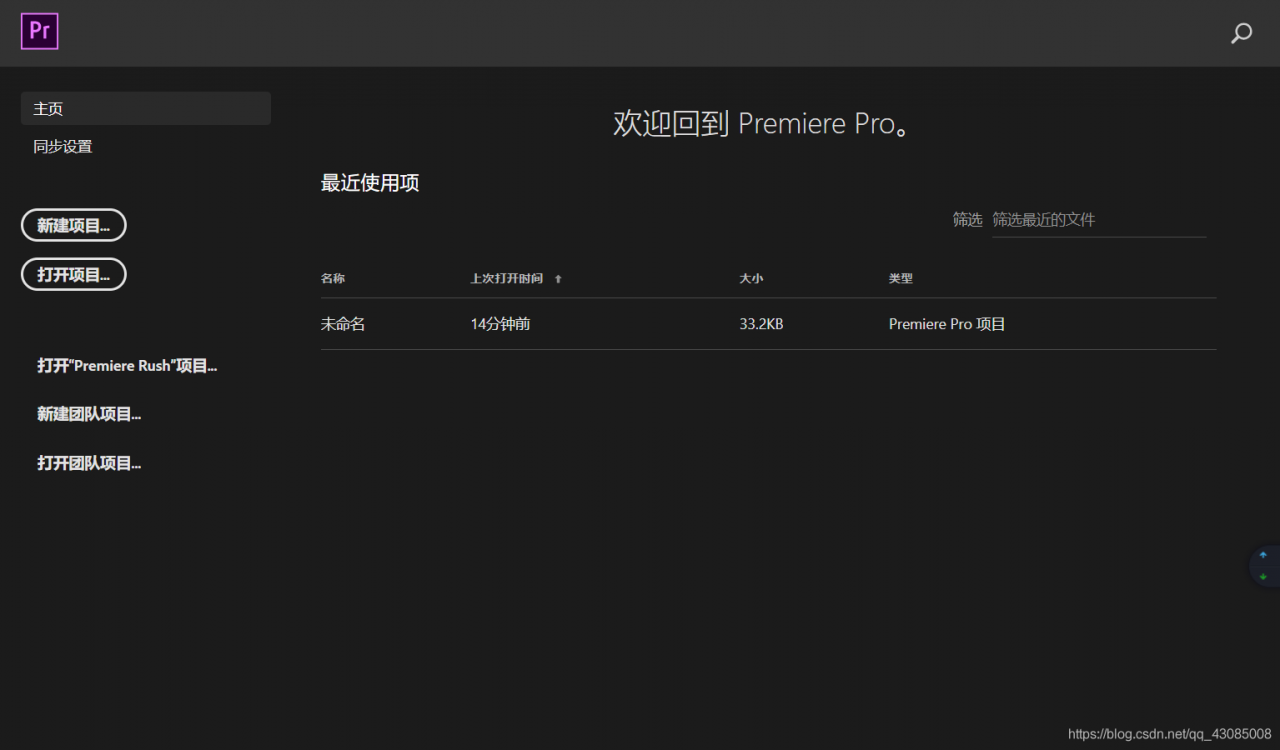This screenshot has width=1280, height=750.
Task: Choose 新建团队项目... link
Action: [89, 414]
